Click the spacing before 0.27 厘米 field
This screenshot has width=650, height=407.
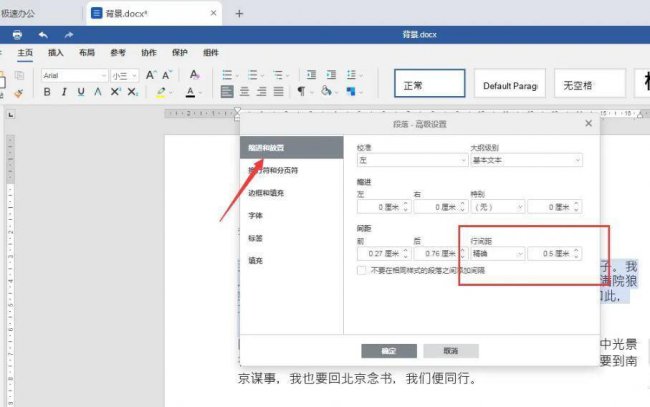[384, 253]
